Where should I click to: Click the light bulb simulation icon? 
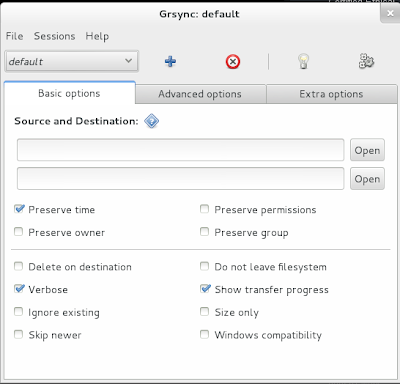point(303,61)
